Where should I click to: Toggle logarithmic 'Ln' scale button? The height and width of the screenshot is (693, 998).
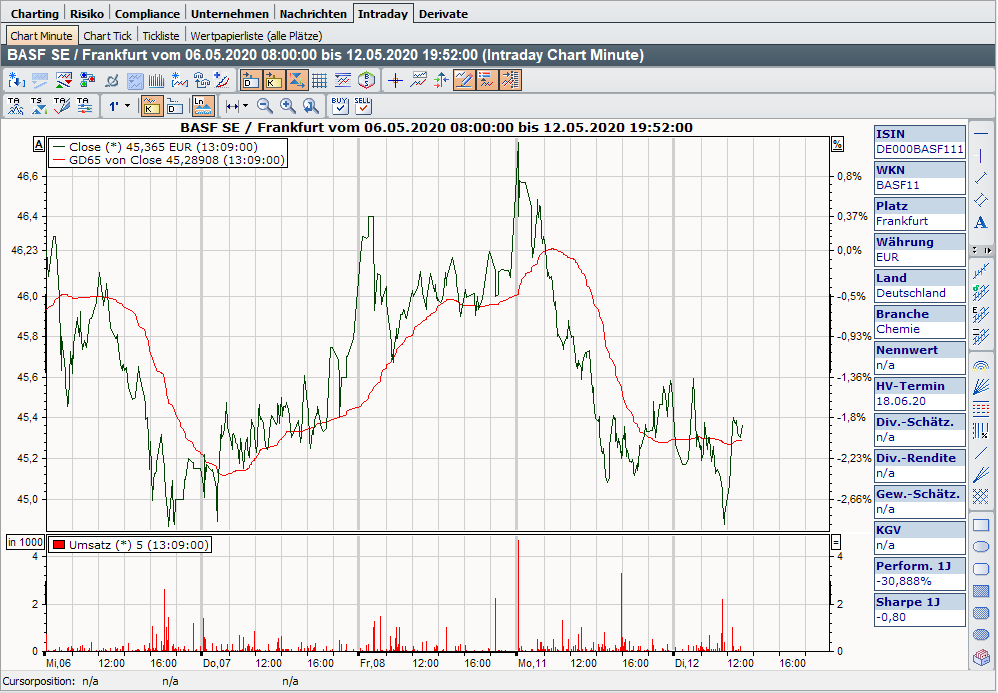coord(203,105)
